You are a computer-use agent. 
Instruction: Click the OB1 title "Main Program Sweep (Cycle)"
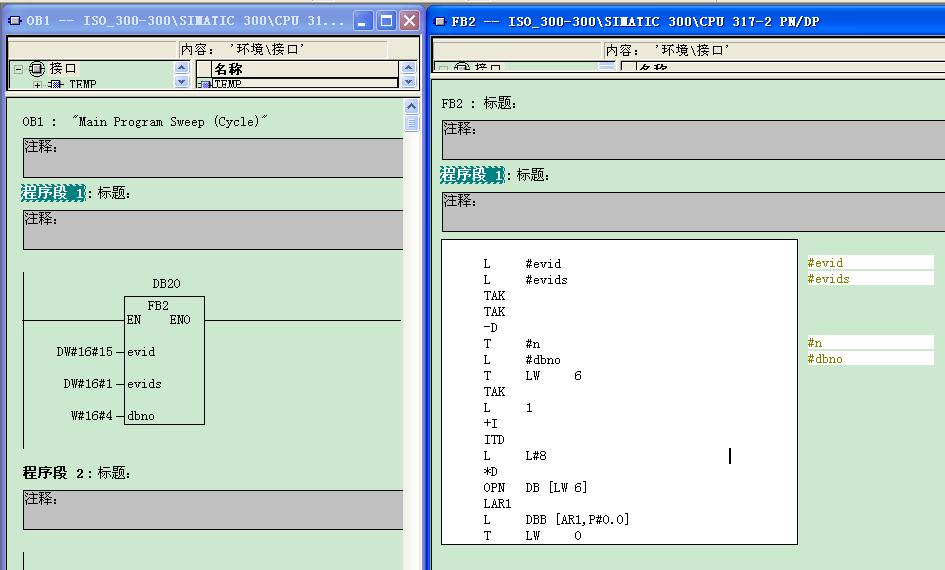(x=170, y=122)
